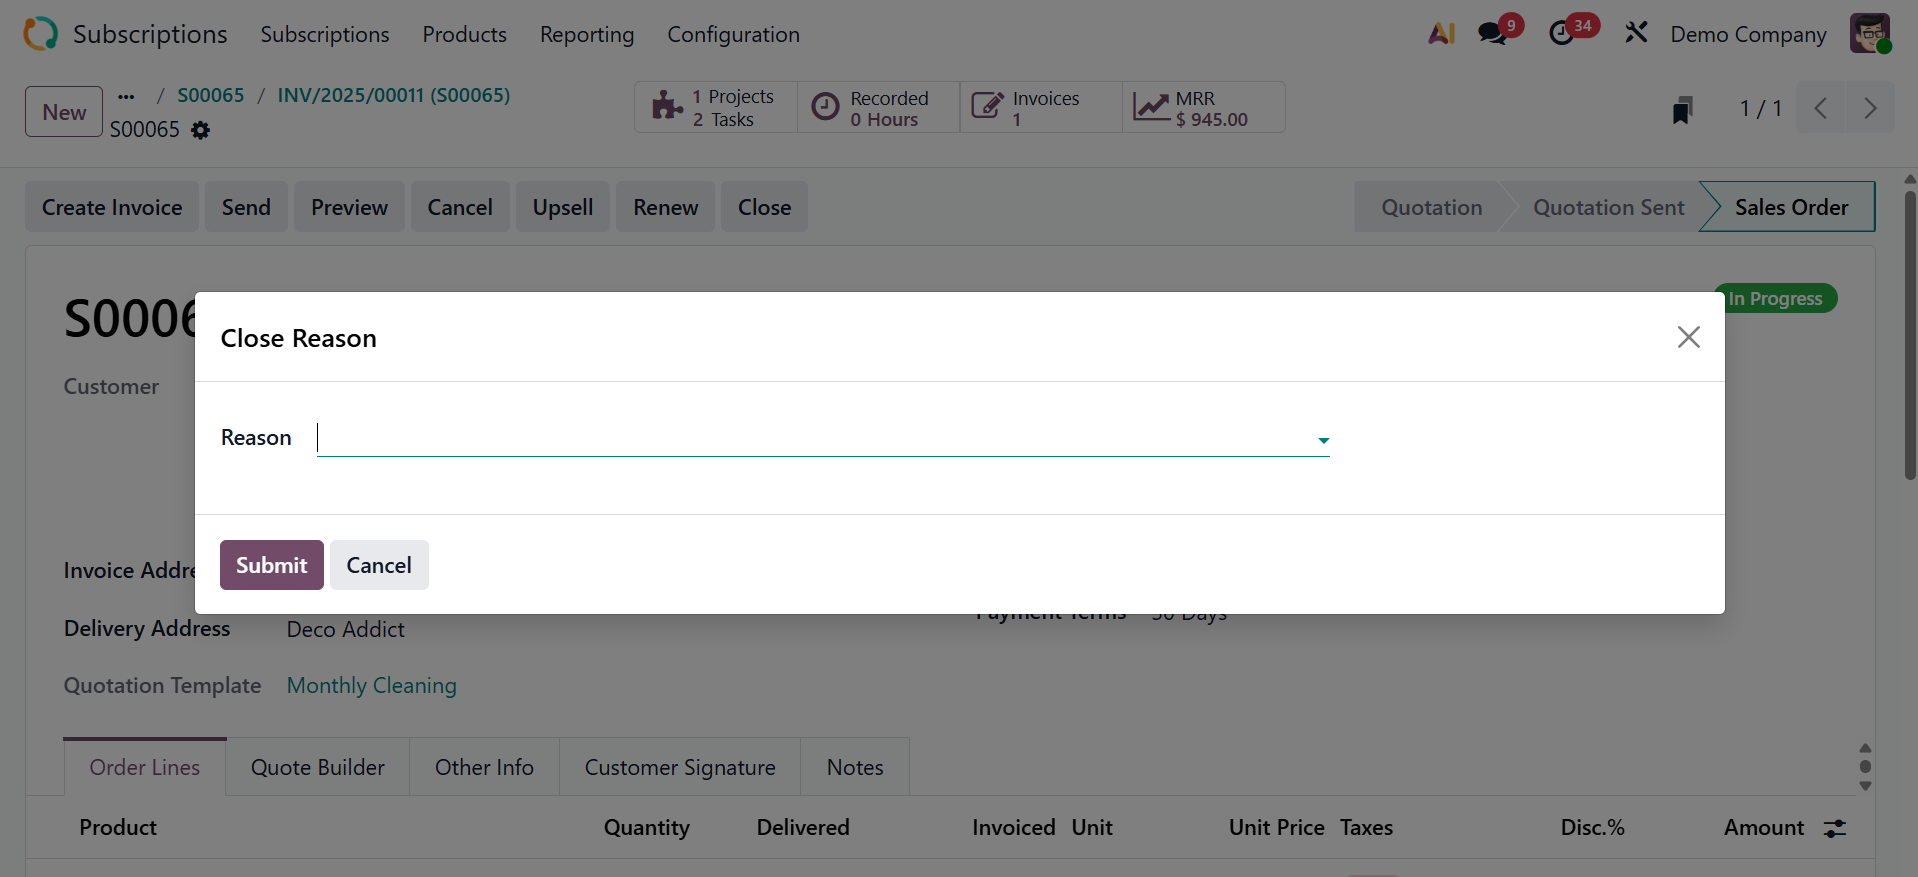The image size is (1918, 877).
Task: Click the user avatar in the top bar
Action: click(x=1869, y=34)
